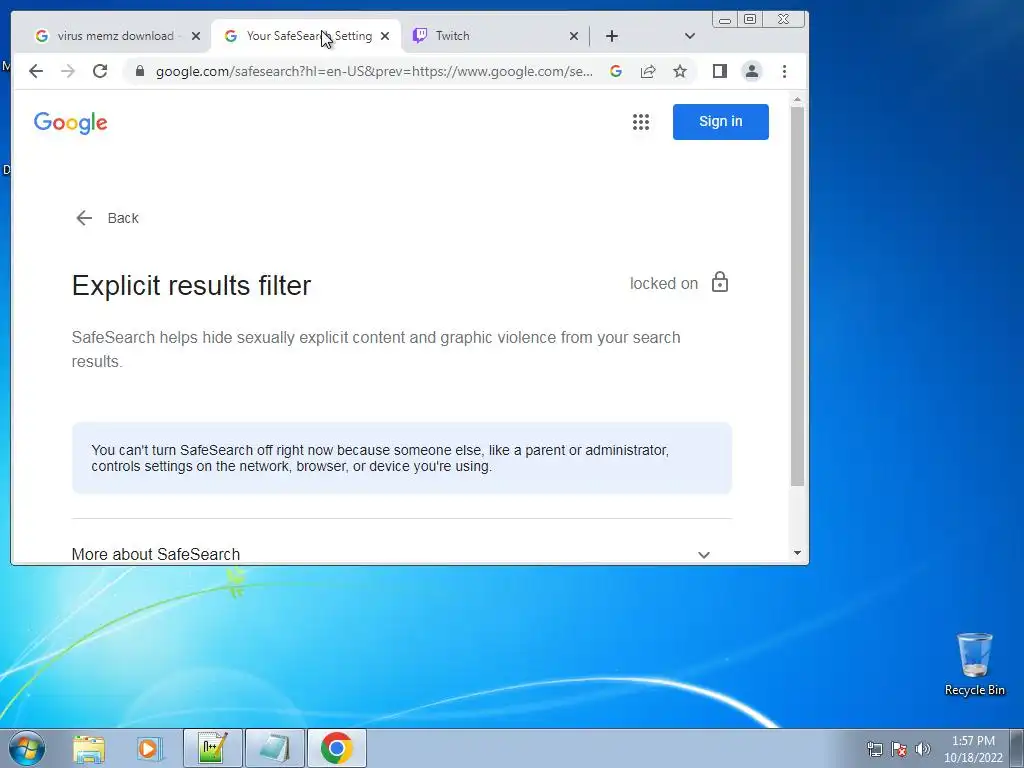This screenshot has height=768, width=1024.
Task: Click the 'Explicit results filter' heading
Action: point(191,285)
